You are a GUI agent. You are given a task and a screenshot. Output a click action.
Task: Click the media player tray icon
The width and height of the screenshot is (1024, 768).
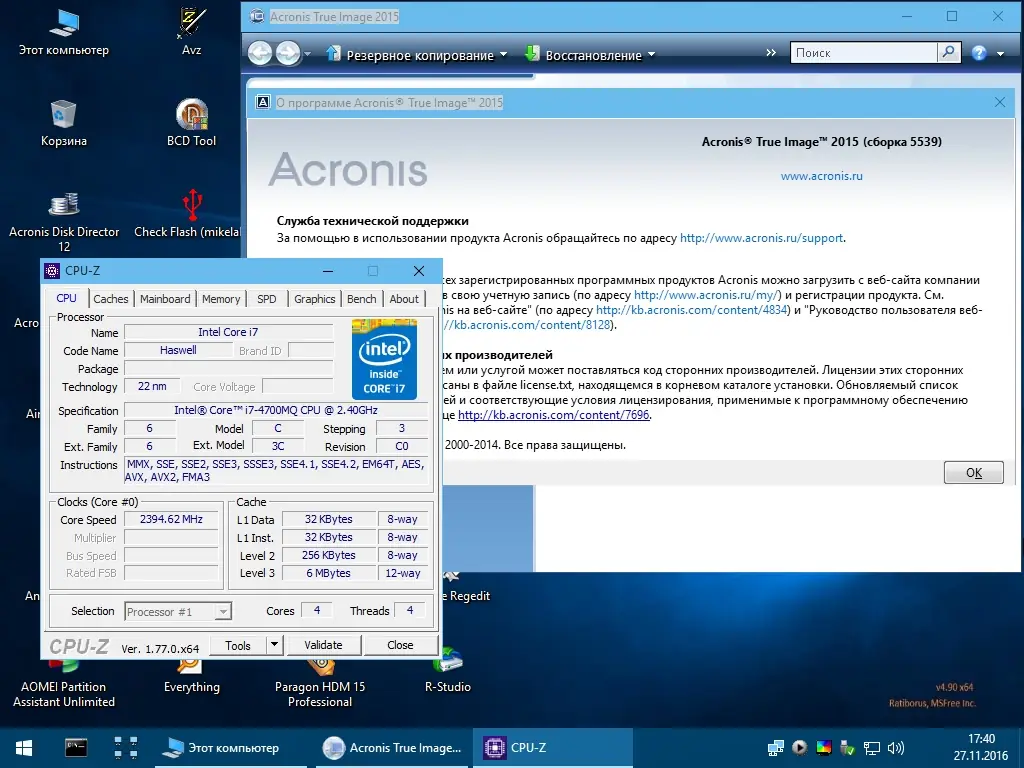[x=799, y=748]
